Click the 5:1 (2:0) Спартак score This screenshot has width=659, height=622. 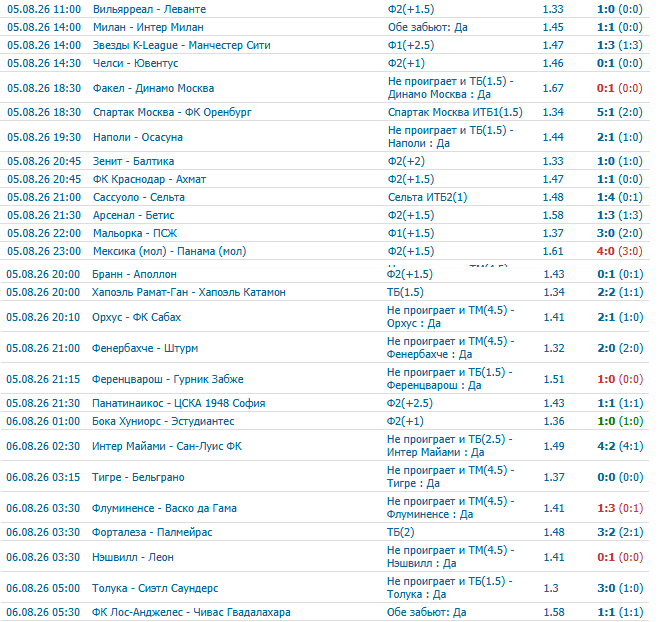[619, 112]
